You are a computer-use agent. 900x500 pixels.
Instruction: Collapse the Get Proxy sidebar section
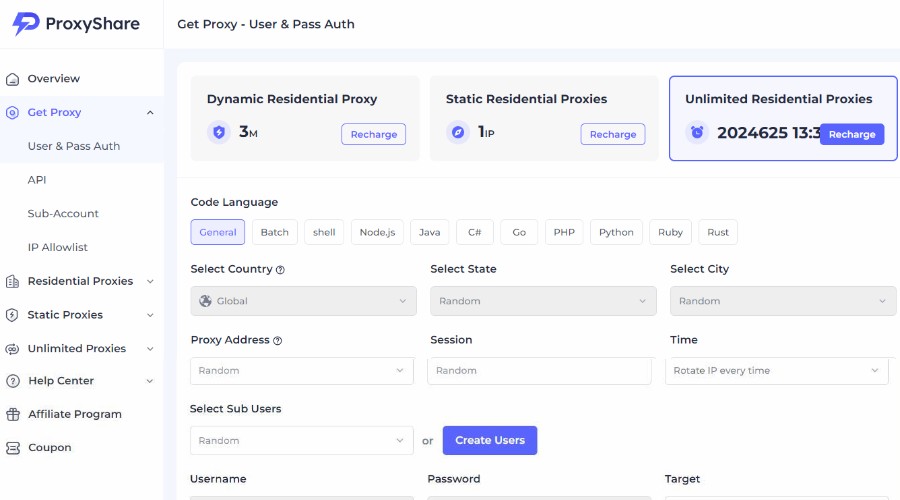coord(150,113)
